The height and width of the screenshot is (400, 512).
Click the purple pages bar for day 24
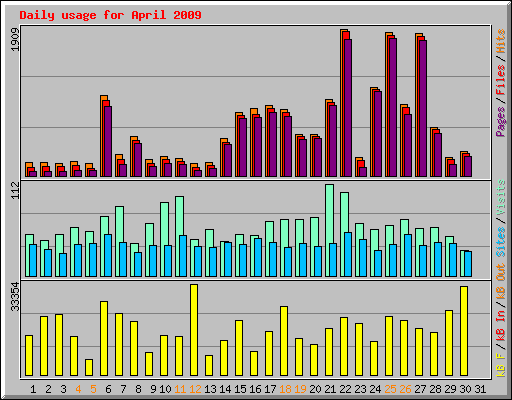click(x=378, y=134)
